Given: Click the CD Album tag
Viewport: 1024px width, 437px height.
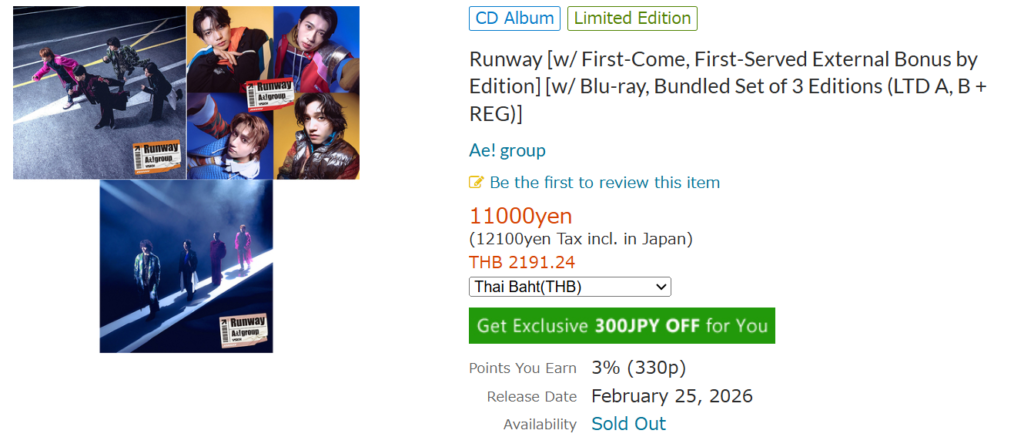Looking at the screenshot, I should click(x=514, y=18).
